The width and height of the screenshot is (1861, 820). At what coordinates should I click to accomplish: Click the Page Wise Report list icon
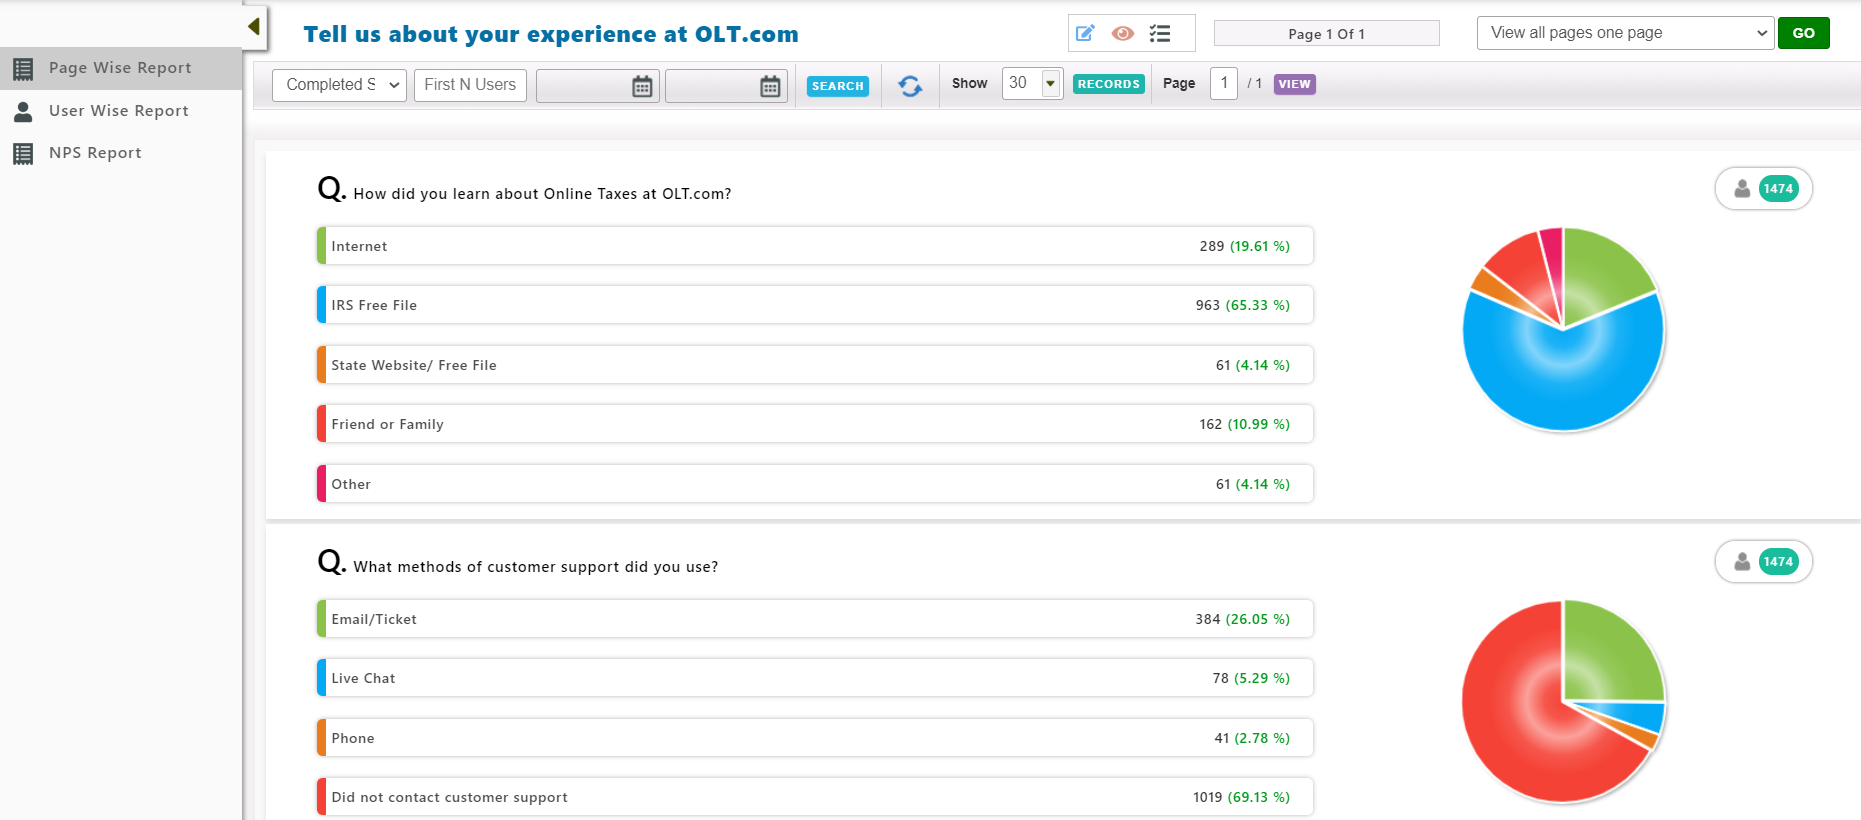[23, 68]
